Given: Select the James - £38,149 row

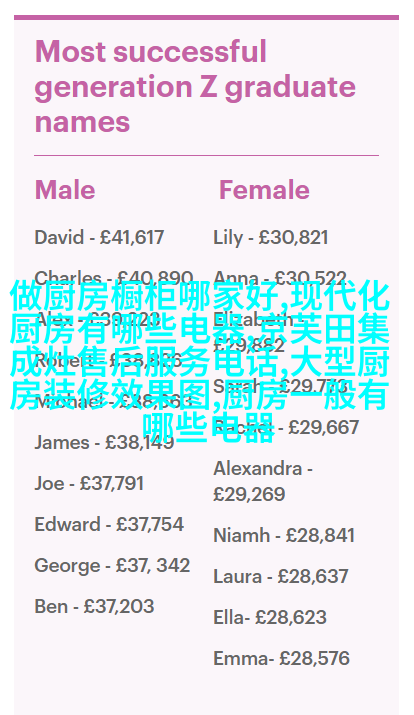Looking at the screenshot, I should [104, 442].
